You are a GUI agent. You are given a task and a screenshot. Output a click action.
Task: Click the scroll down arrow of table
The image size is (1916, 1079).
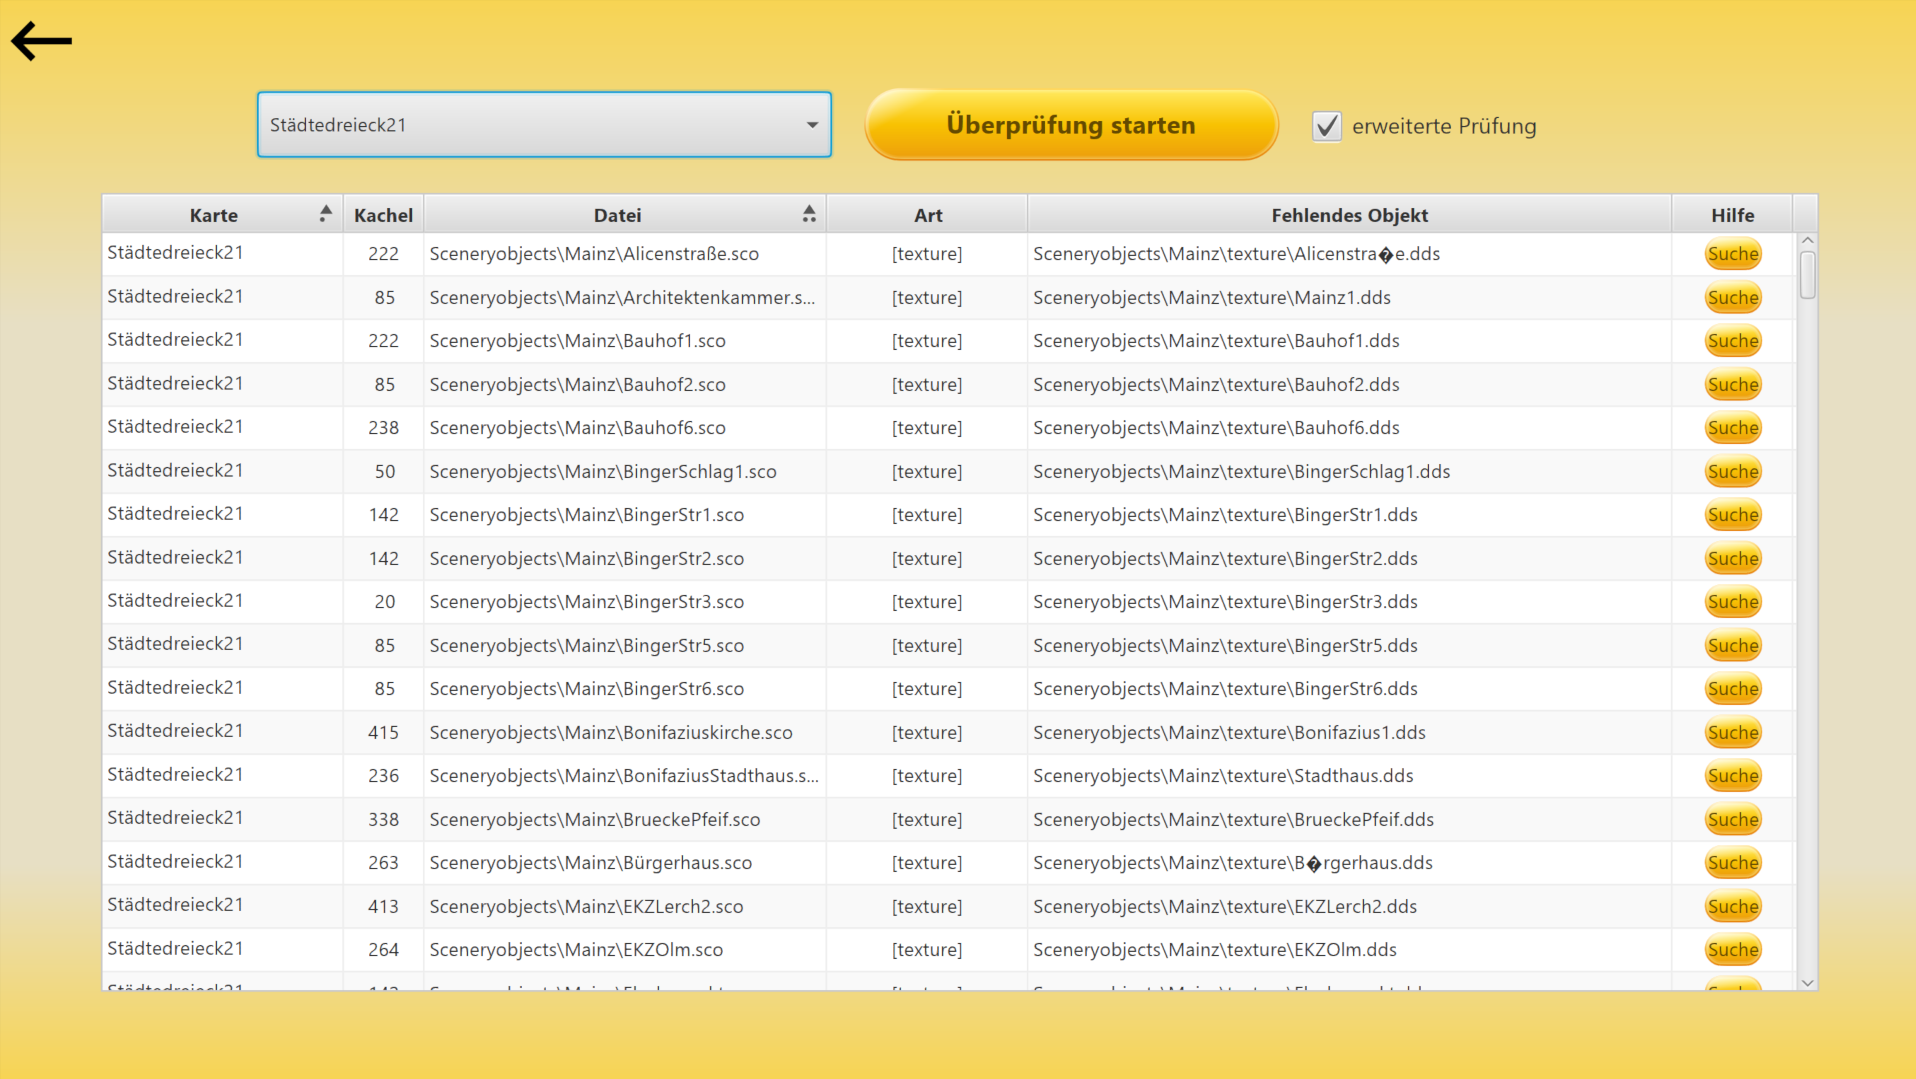[x=1807, y=983]
